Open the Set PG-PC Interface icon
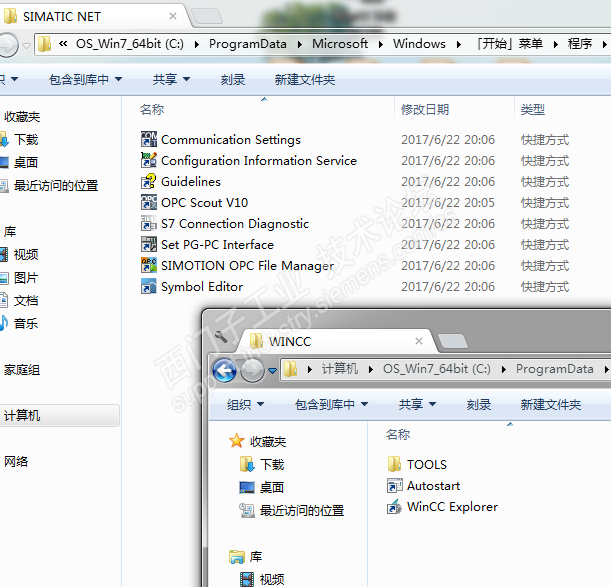Viewport: 611px width, 587px height. coord(148,244)
